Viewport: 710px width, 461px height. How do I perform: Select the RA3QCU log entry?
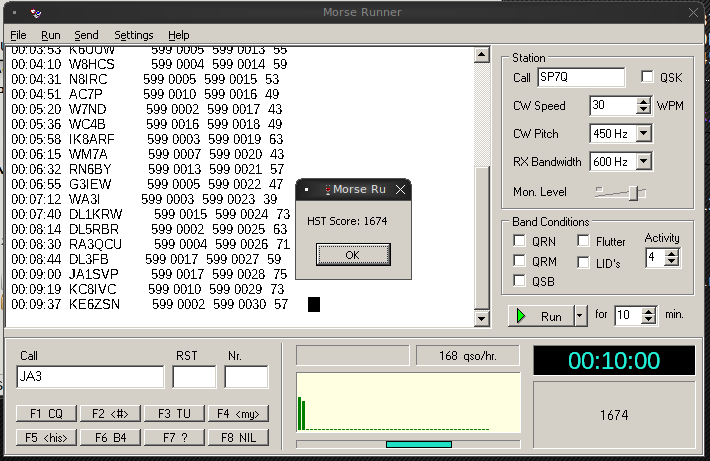(x=150, y=245)
